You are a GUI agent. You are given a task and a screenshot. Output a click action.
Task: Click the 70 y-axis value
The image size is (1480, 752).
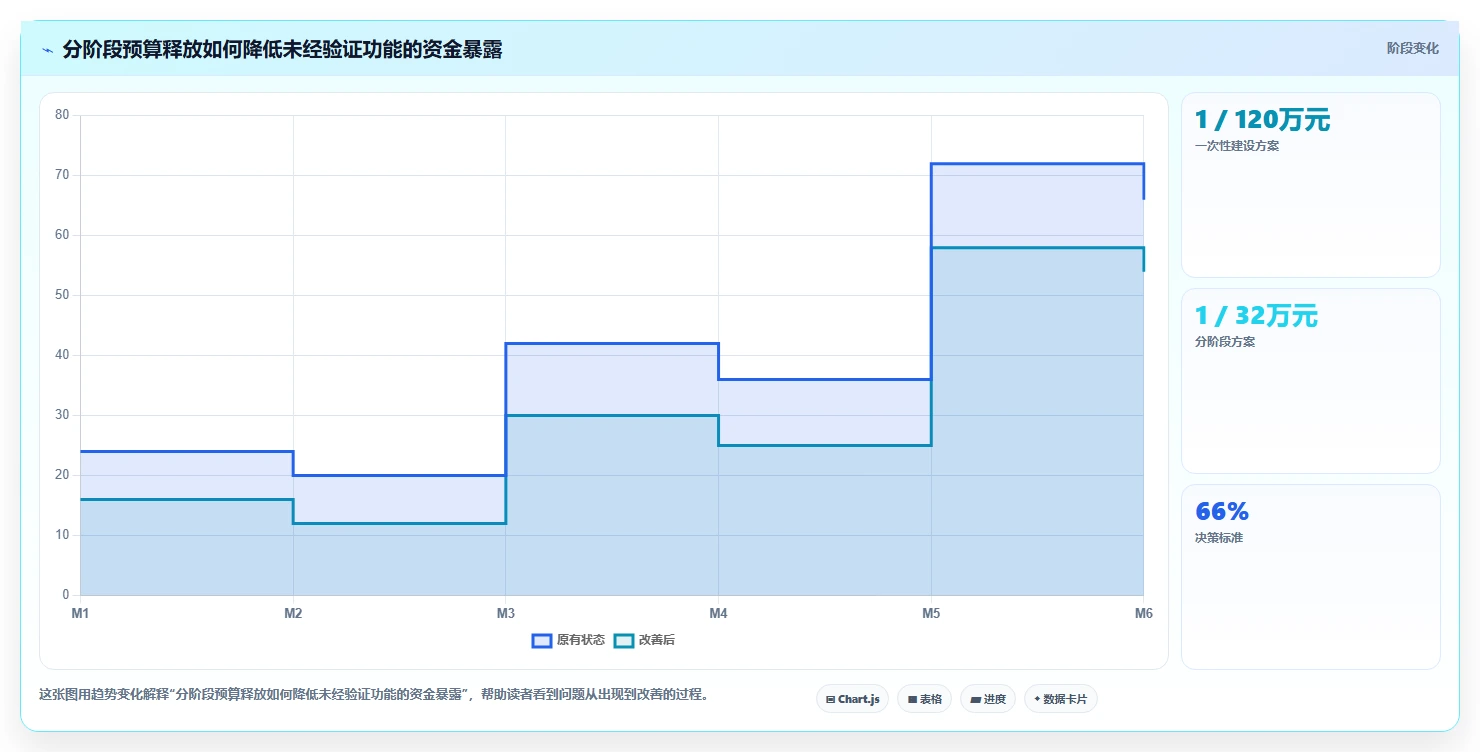(x=62, y=175)
